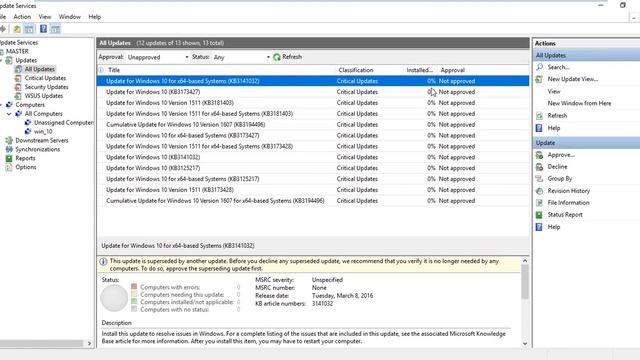Viewport: 640px width, 360px height.
Task: Click the Reports icon in tree
Action: tap(9, 158)
